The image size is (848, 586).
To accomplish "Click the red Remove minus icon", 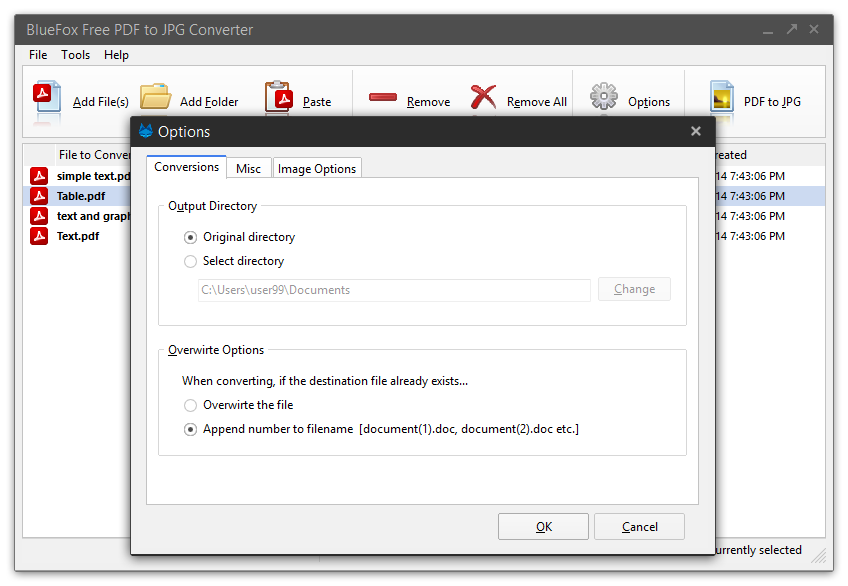I will [x=383, y=97].
